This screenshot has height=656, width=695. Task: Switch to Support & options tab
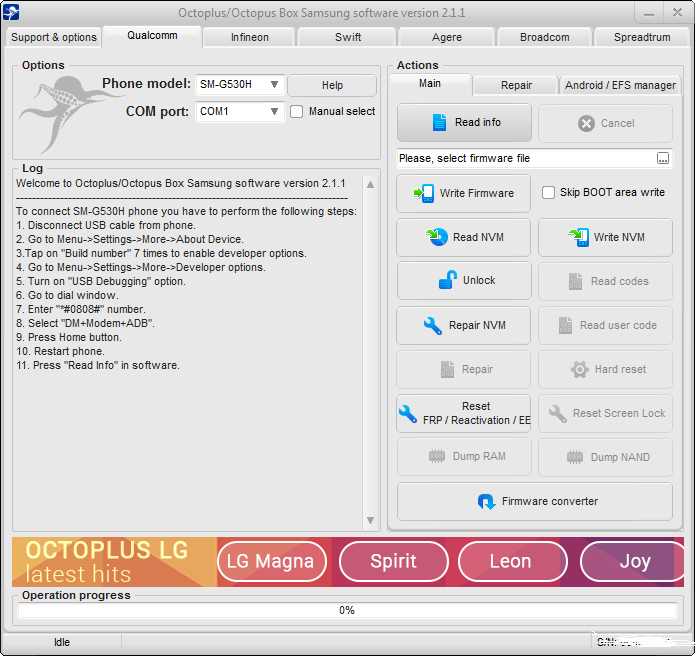point(54,37)
